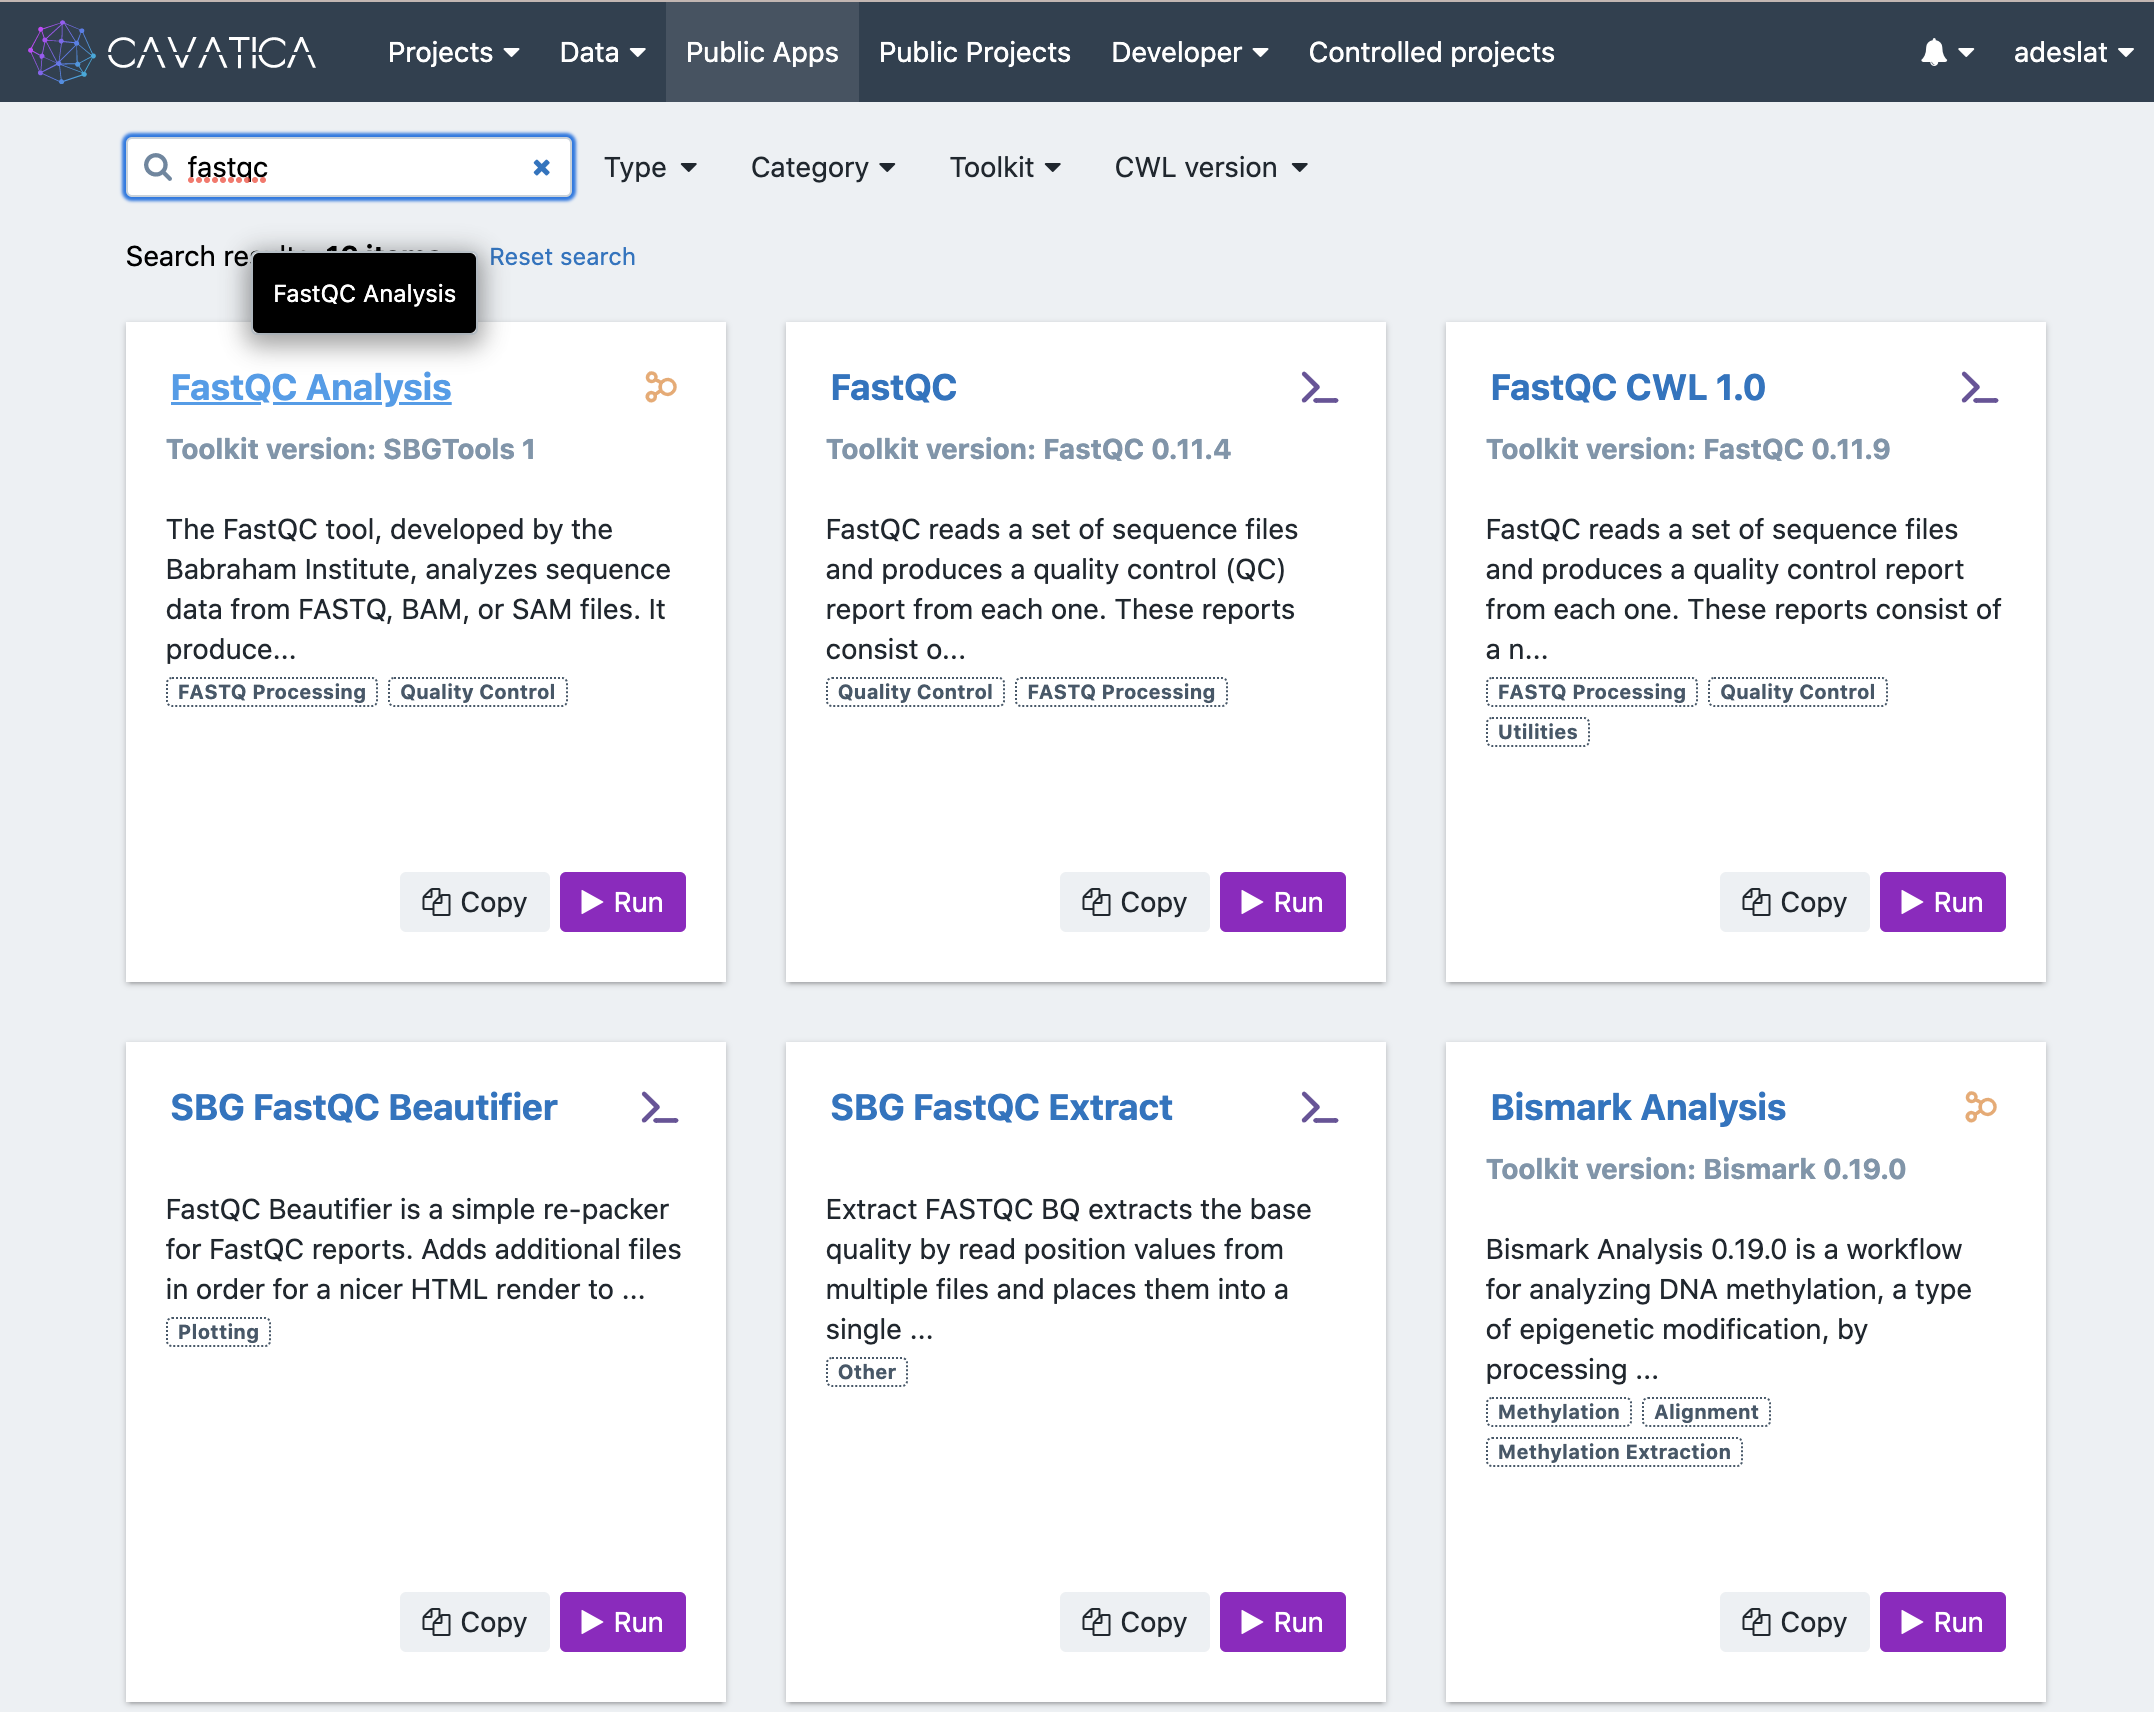Image resolution: width=2154 pixels, height=1712 pixels.
Task: Expand the CWL version dropdown
Action: (1210, 167)
